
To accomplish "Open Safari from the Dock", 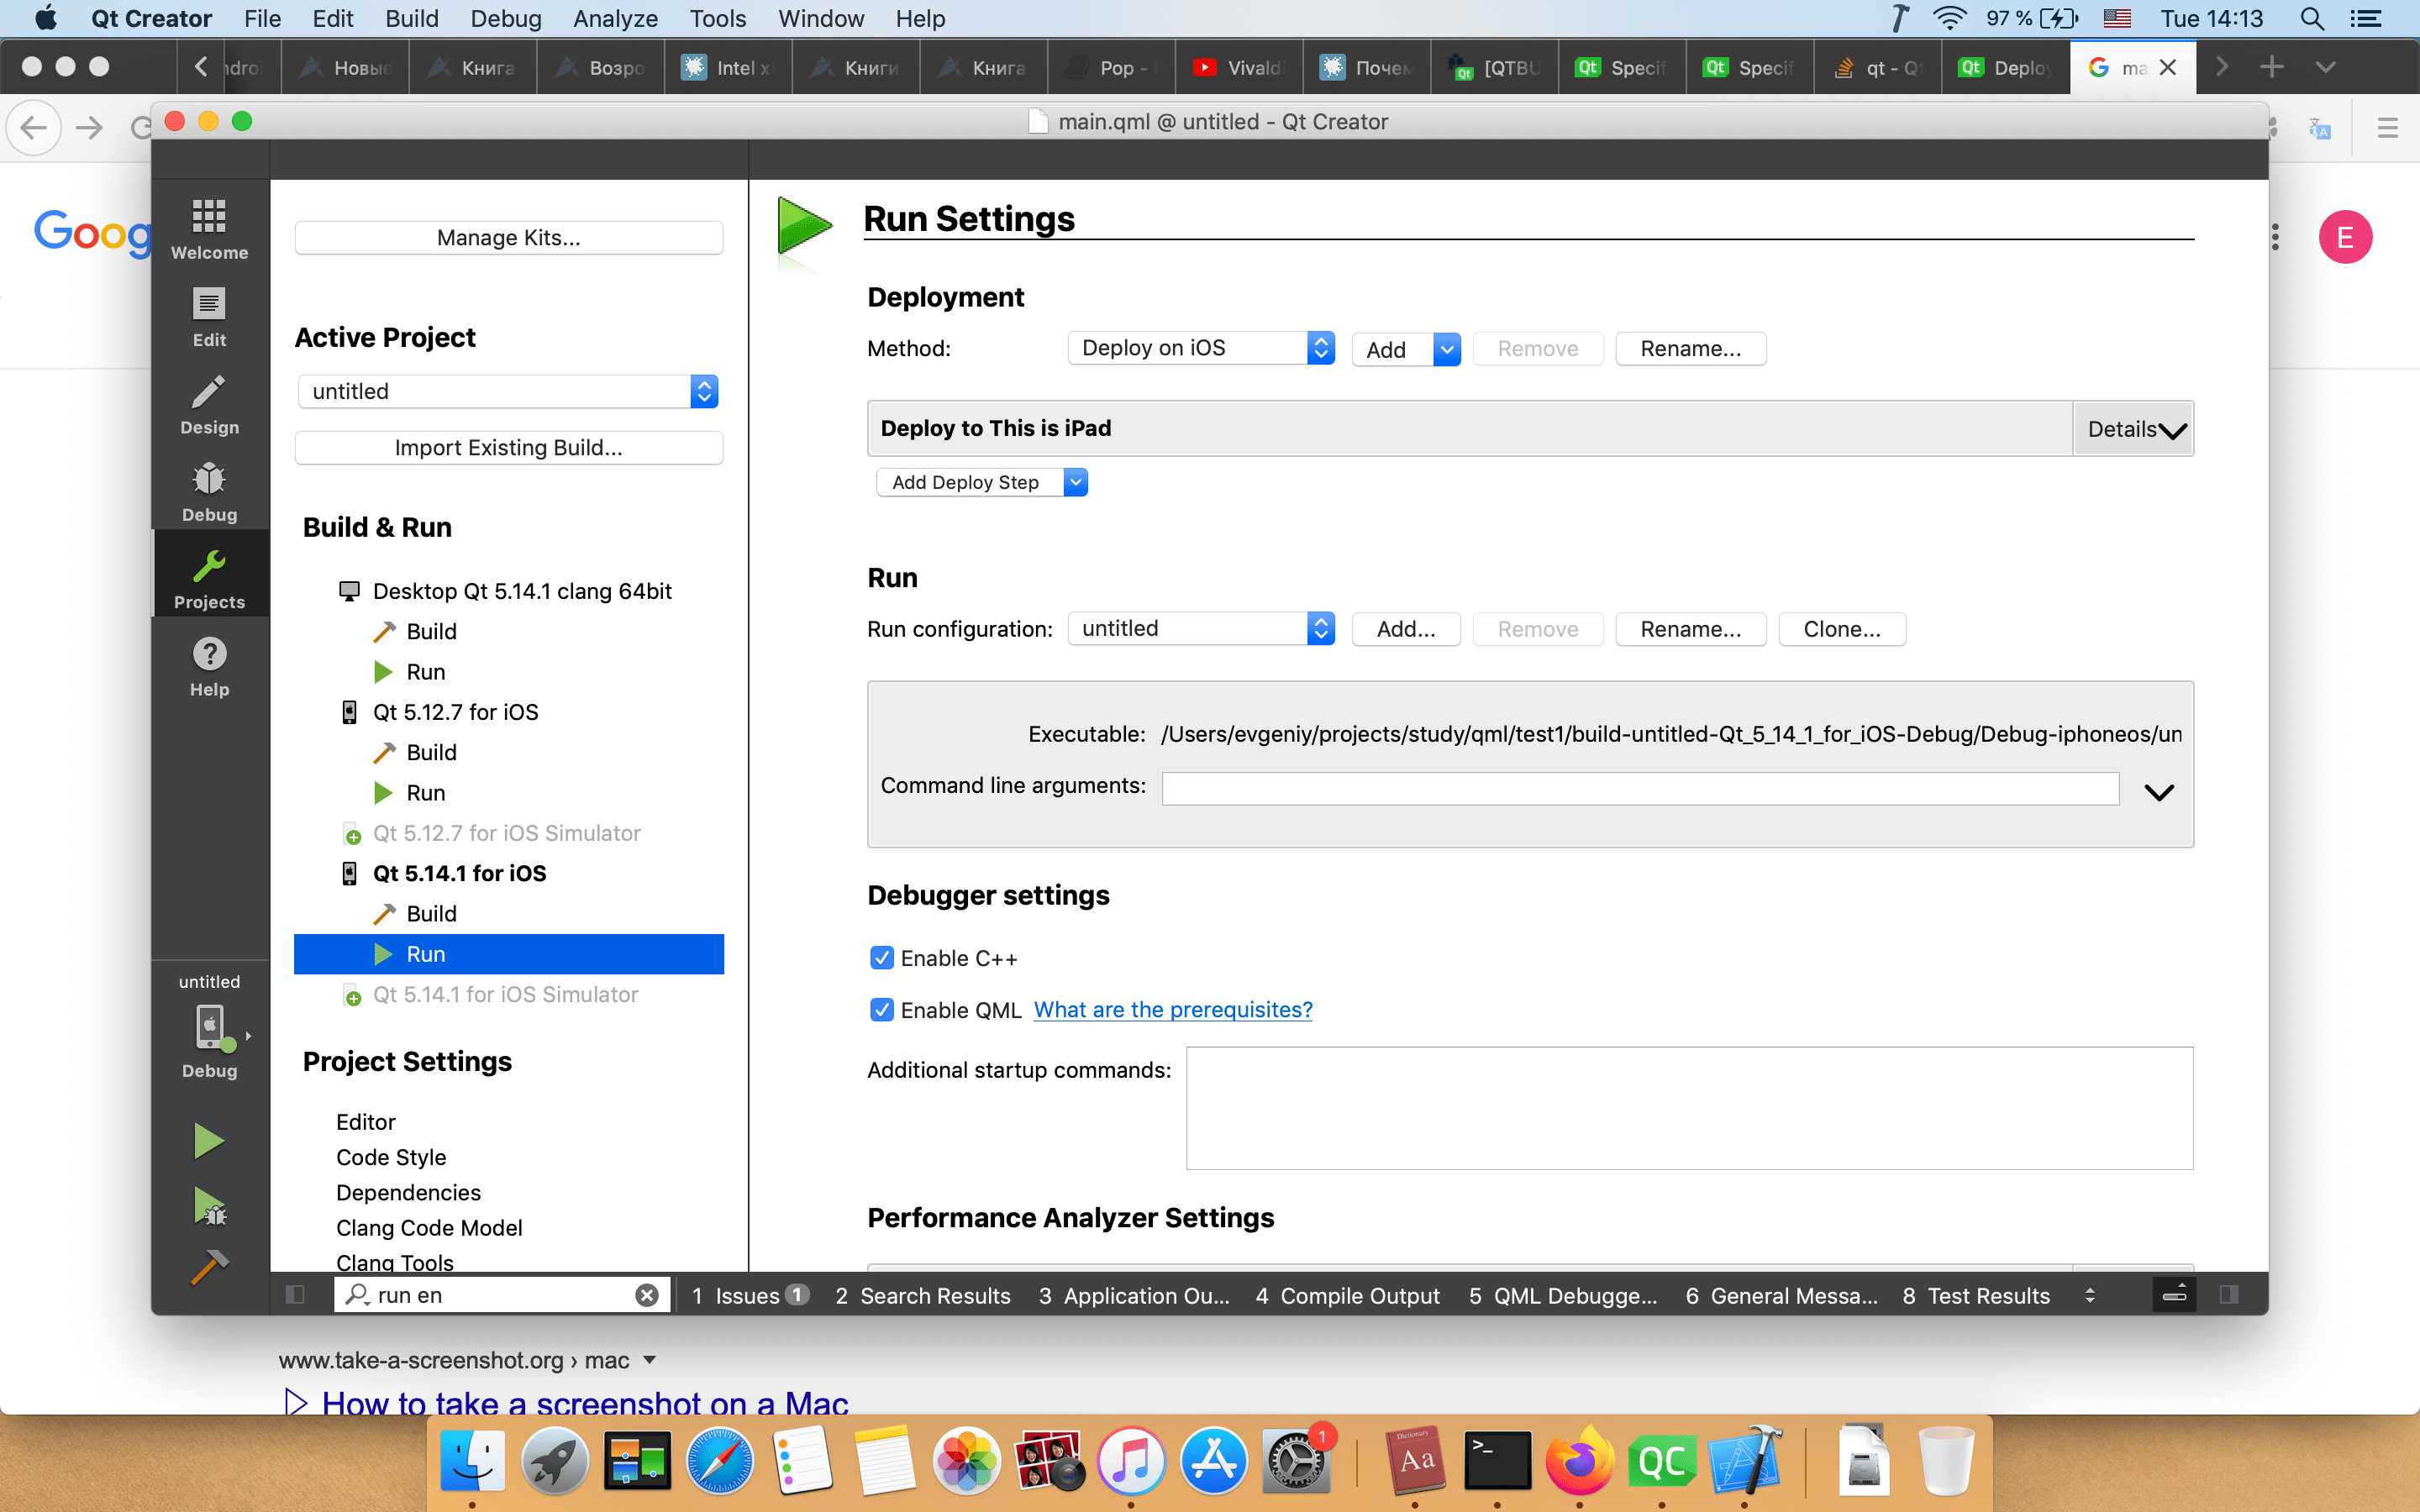I will tap(719, 1461).
